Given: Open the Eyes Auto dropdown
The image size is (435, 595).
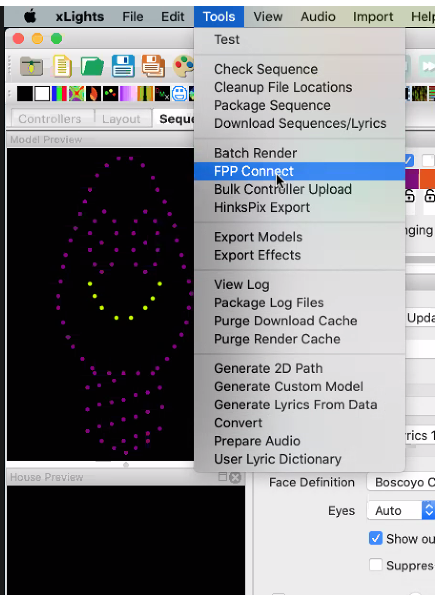Looking at the screenshot, I should 401,510.
